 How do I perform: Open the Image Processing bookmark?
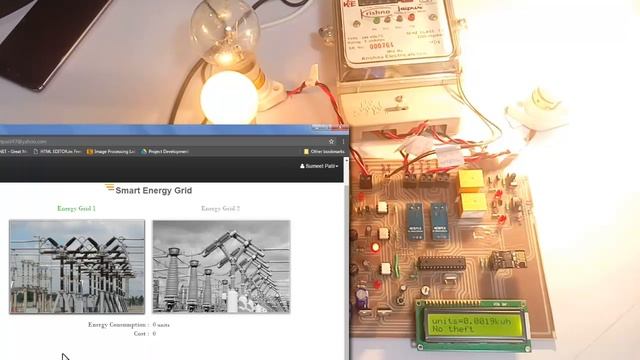click(x=111, y=151)
